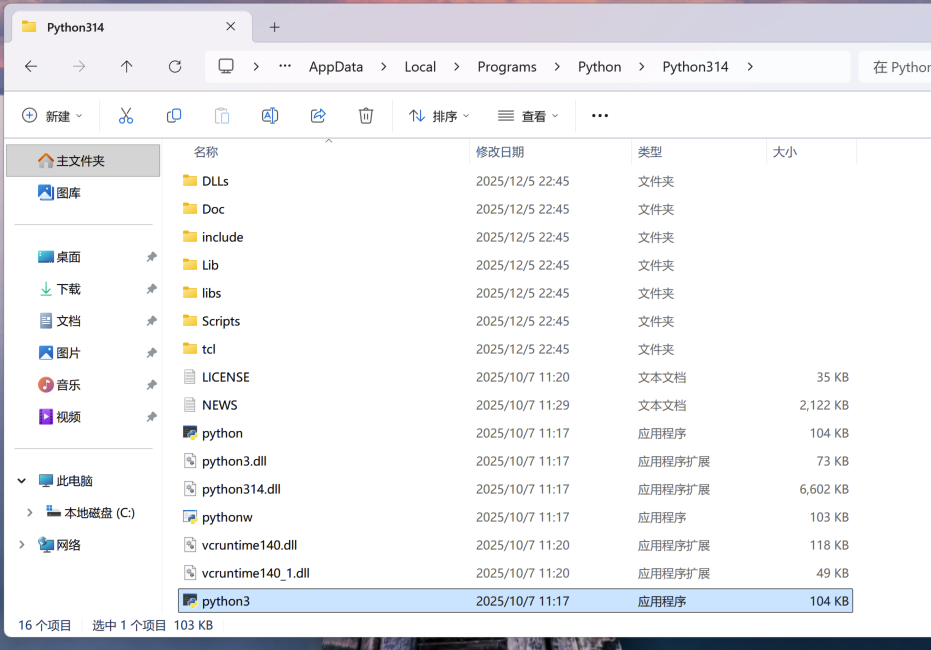Open 视频 Videos in sidebar
Image resolution: width=931 pixels, height=650 pixels.
(x=83, y=417)
